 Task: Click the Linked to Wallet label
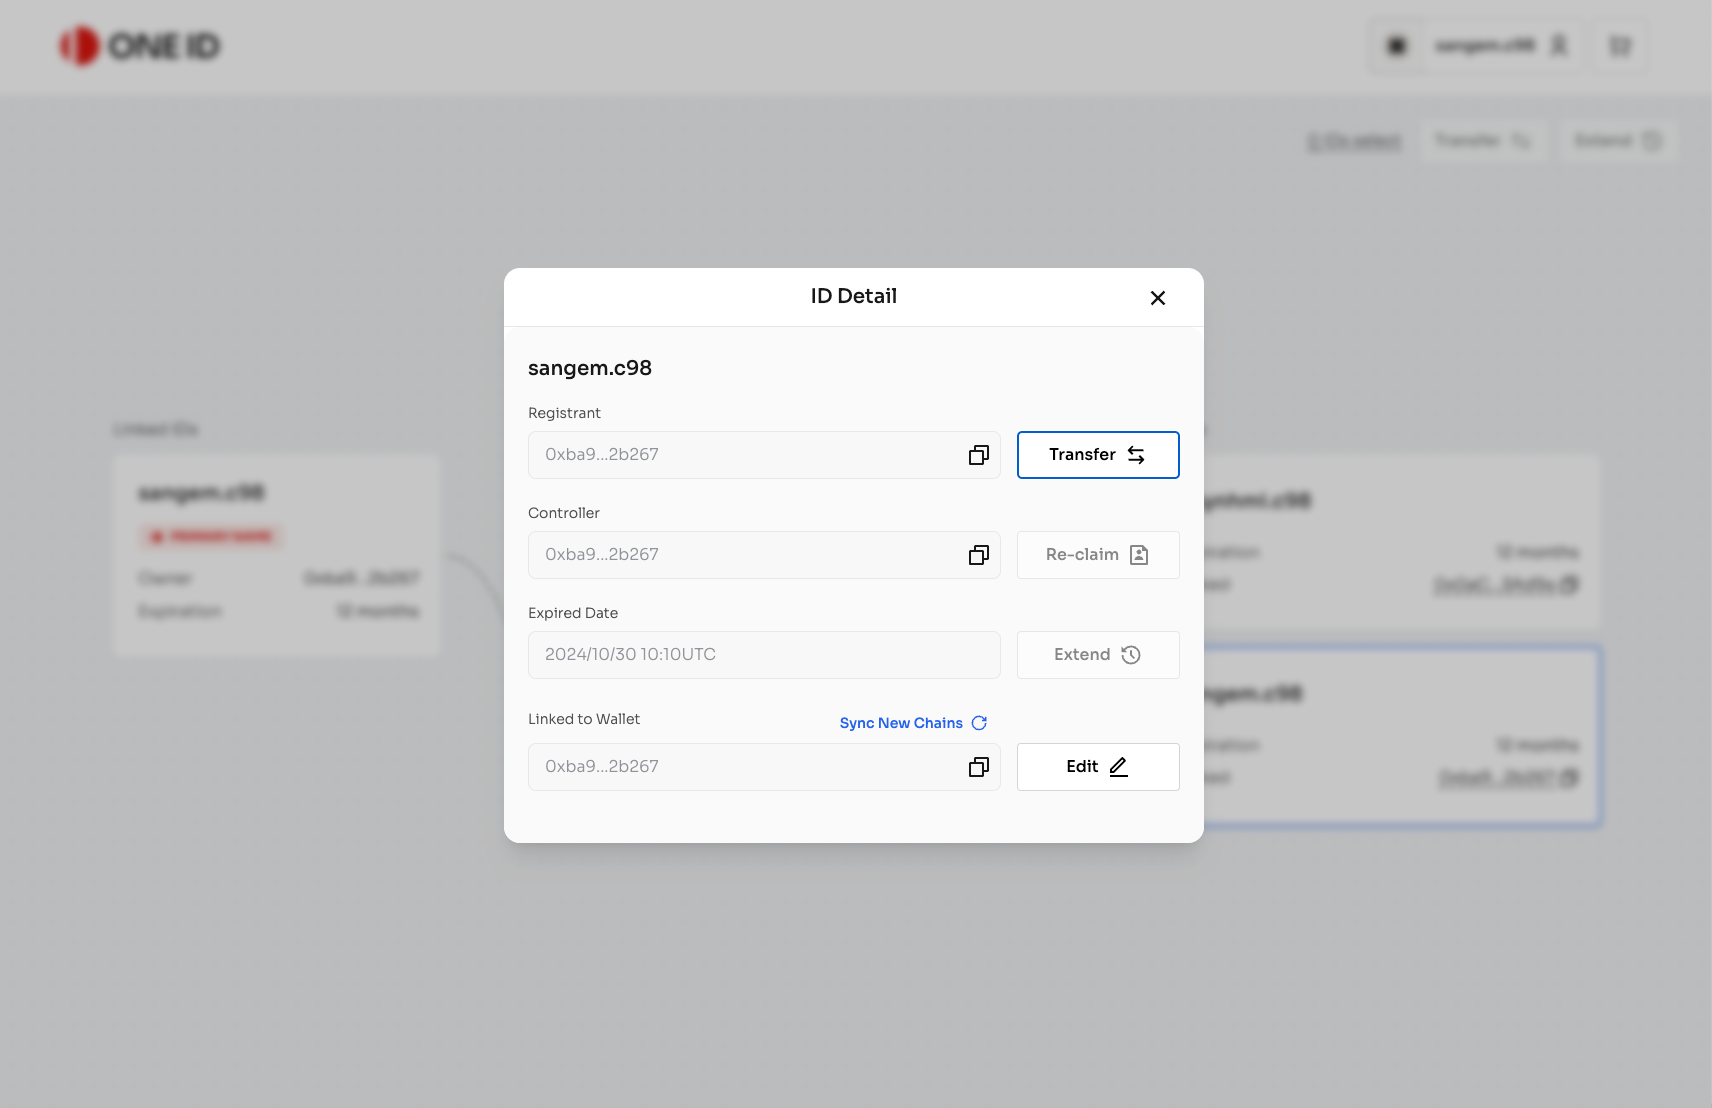(584, 719)
